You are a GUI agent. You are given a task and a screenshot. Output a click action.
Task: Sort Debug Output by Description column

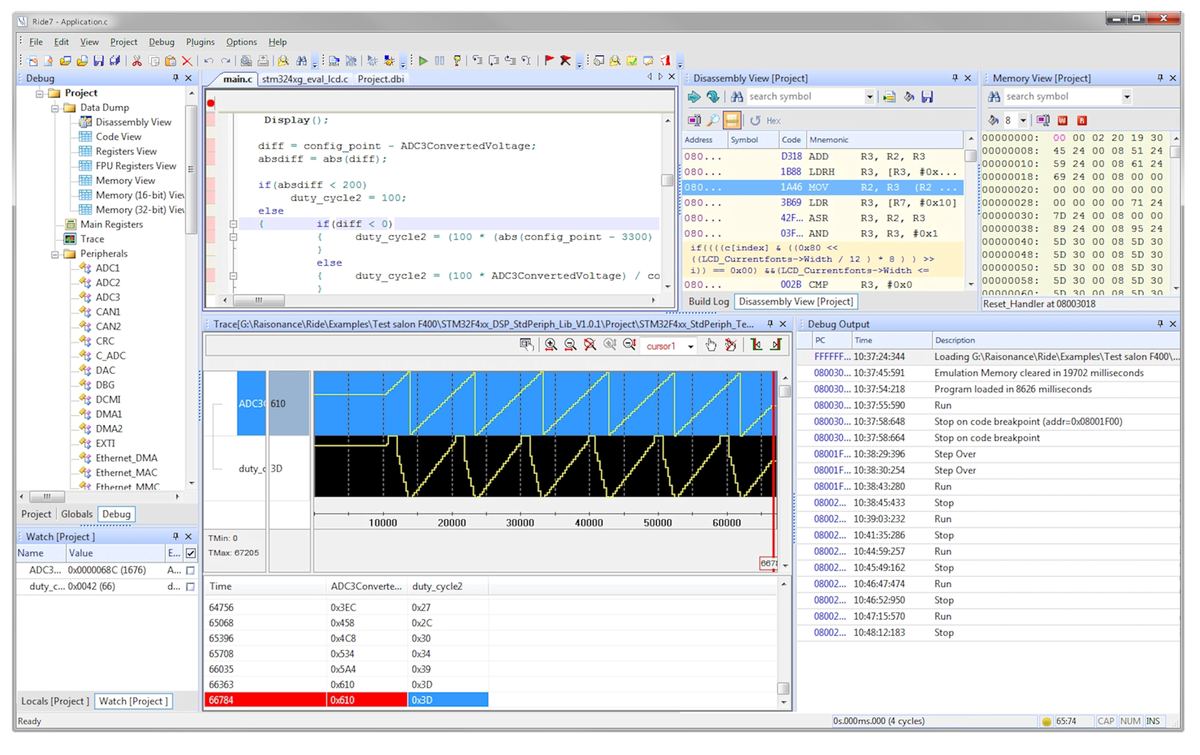(1055, 340)
